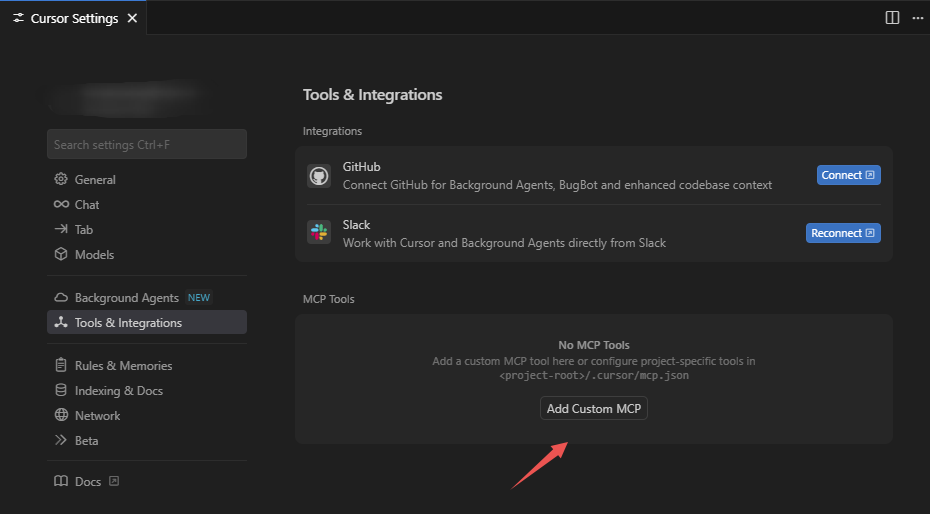
Task: Connect the GitHub integration
Action: 848,175
